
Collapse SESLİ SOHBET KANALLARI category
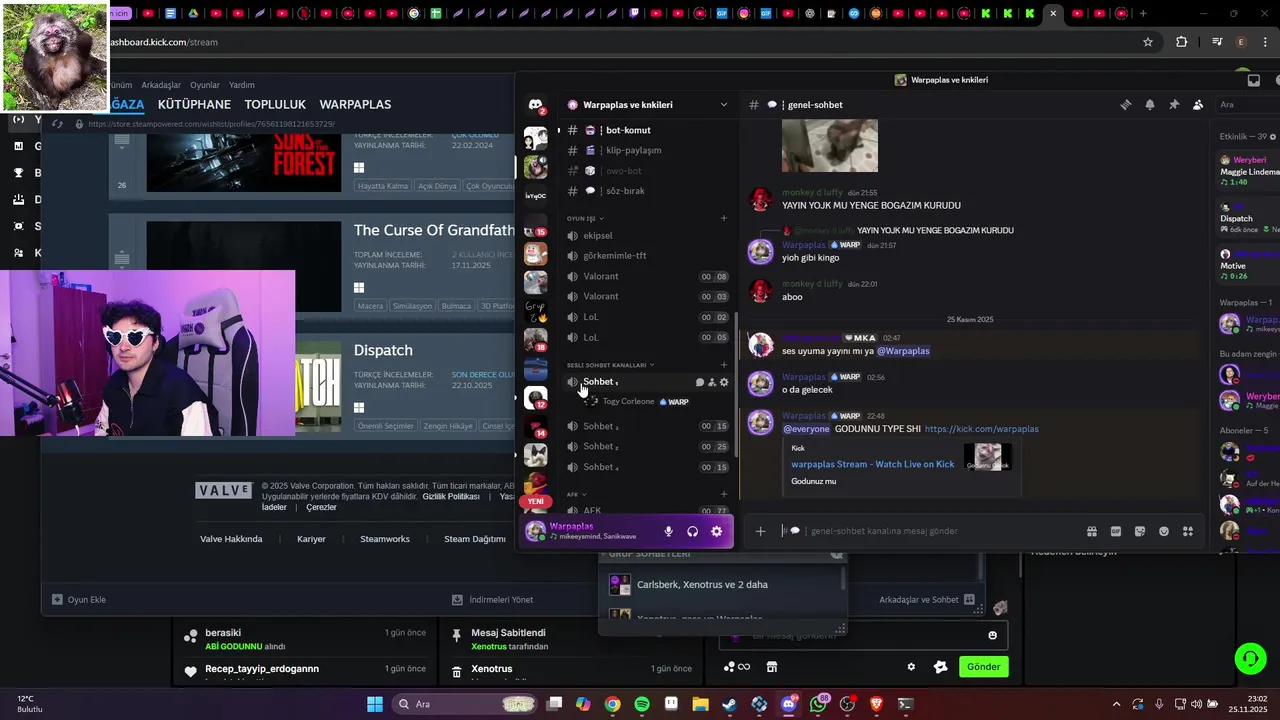(611, 365)
